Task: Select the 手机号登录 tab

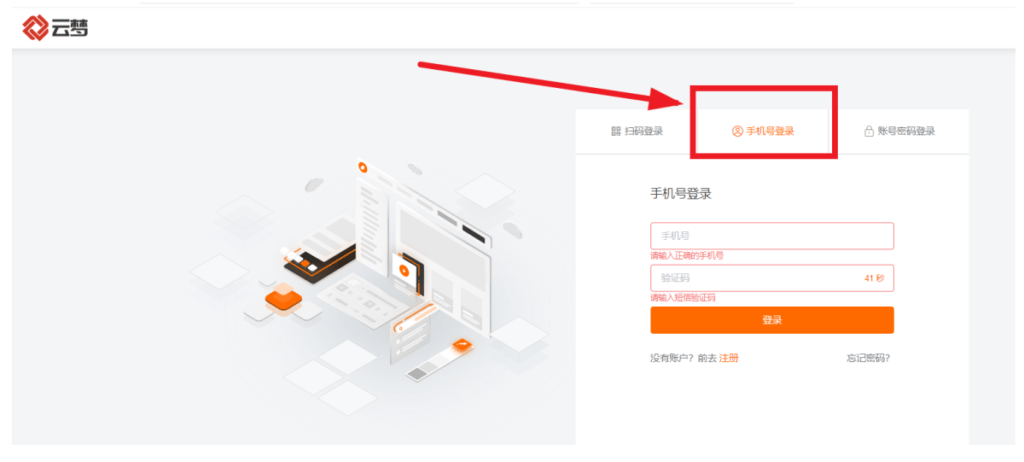Action: [763, 131]
